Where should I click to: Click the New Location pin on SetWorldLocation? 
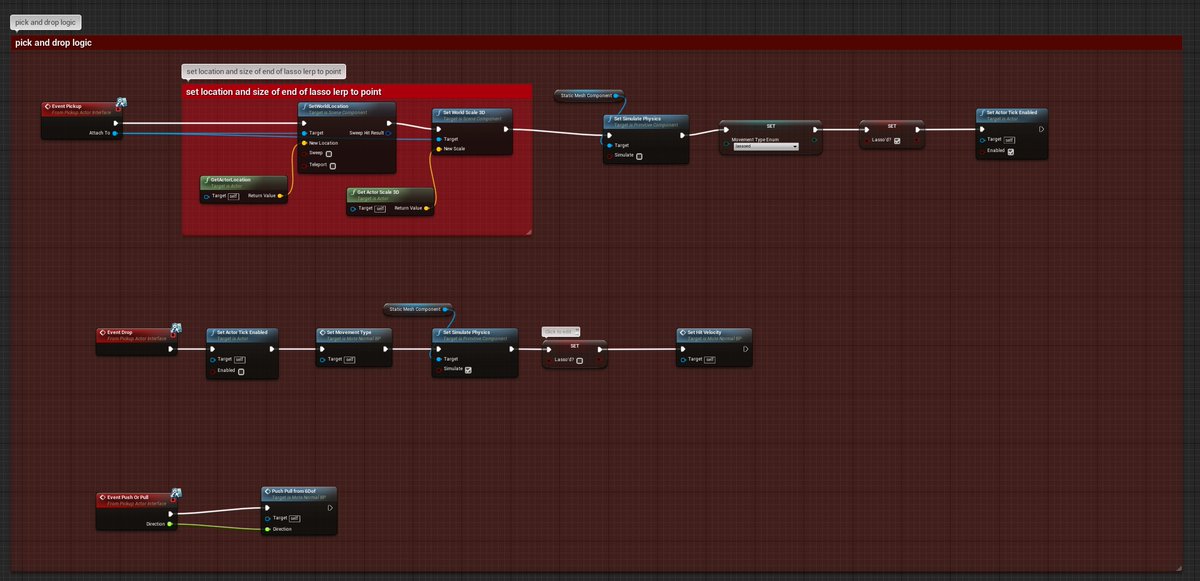coord(304,143)
